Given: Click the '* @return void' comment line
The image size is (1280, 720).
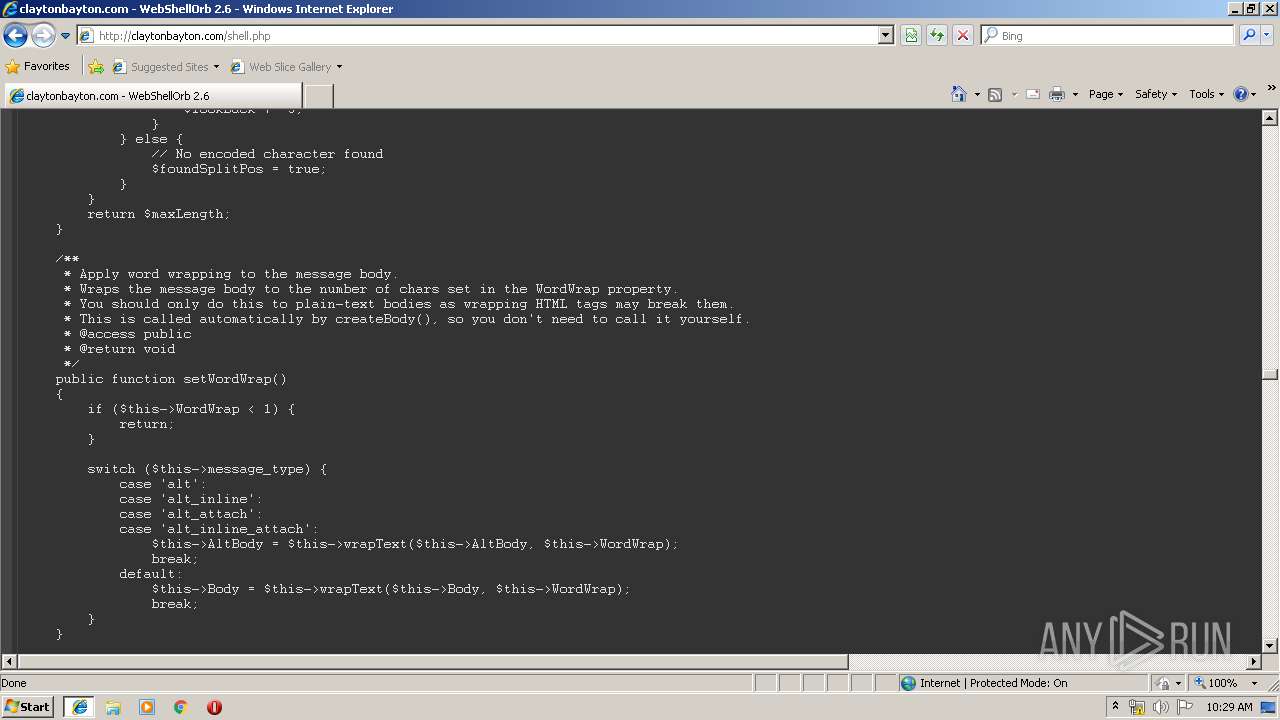Looking at the screenshot, I should (119, 349).
